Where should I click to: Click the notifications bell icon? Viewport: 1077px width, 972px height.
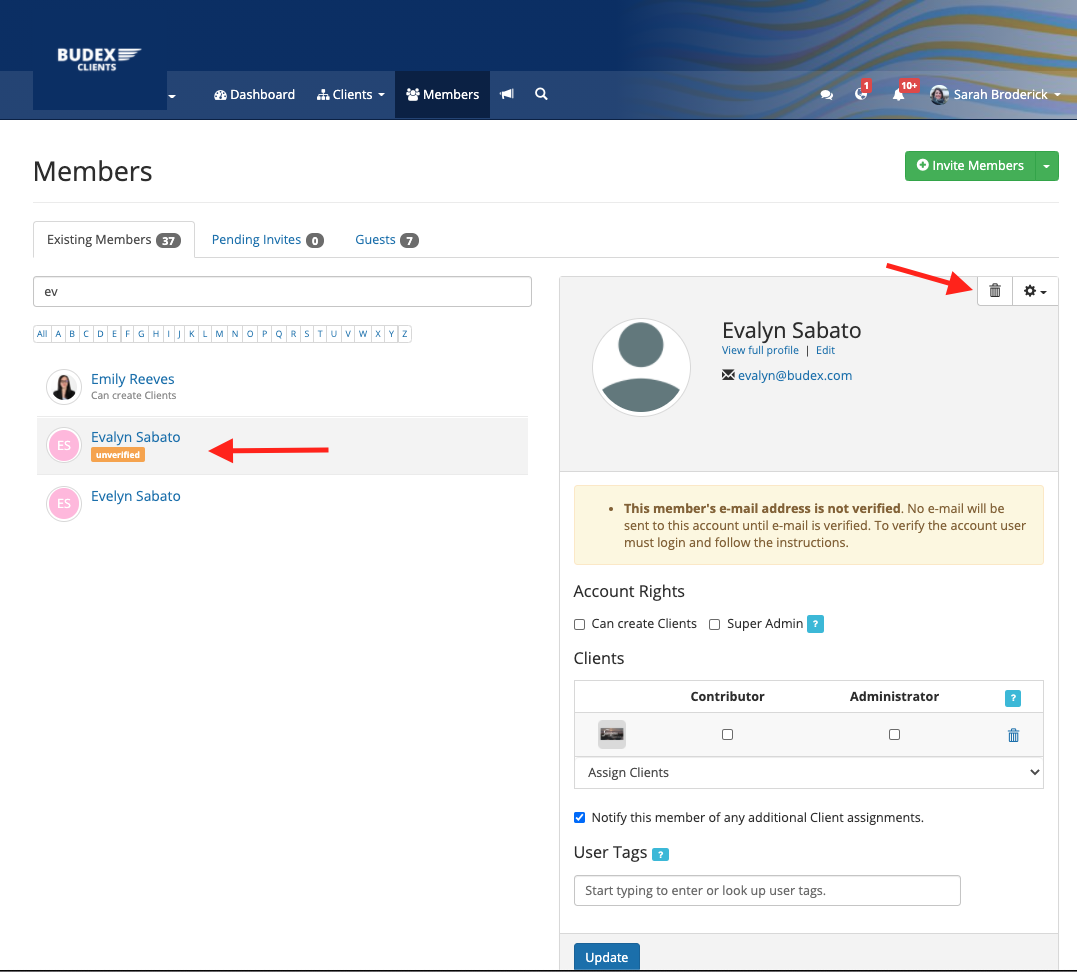(x=897, y=94)
